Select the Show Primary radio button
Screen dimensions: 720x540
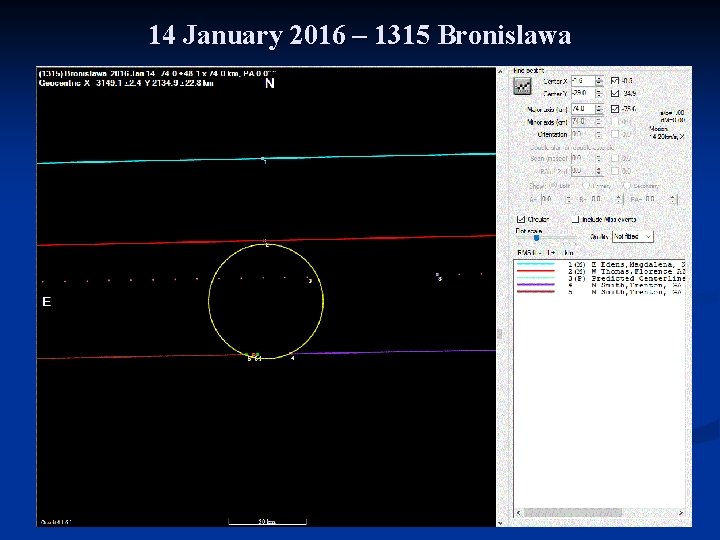(585, 186)
